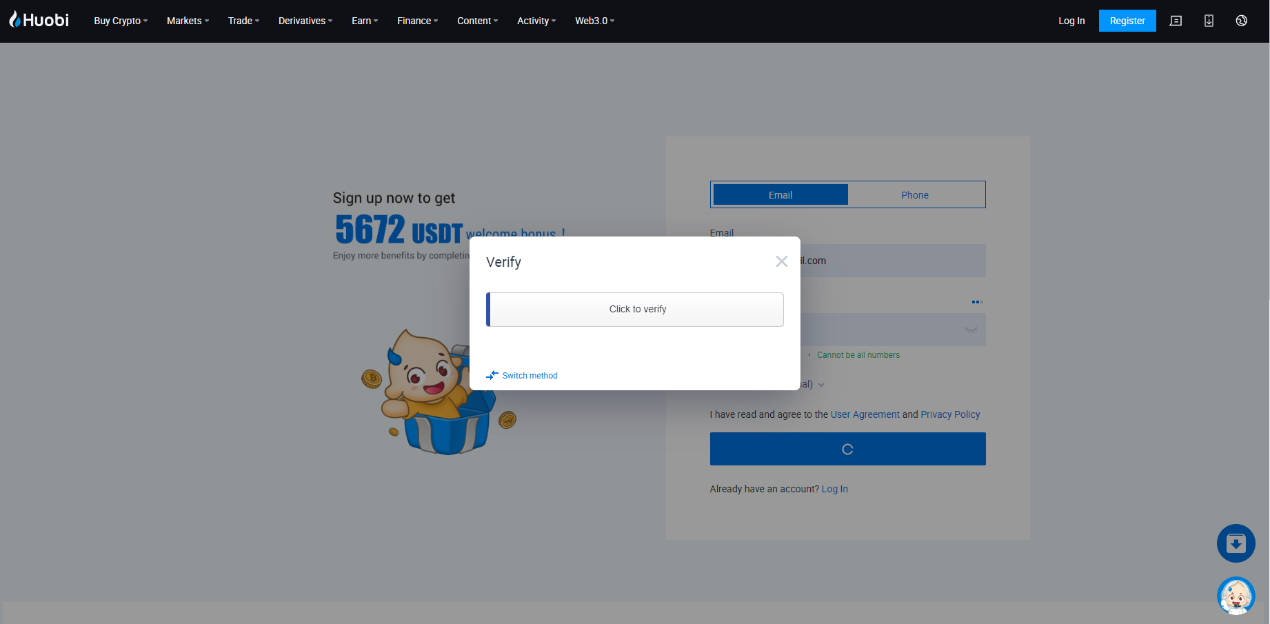Open the Web3.0 dropdown menu
The image size is (1270, 624).
[x=594, y=21]
